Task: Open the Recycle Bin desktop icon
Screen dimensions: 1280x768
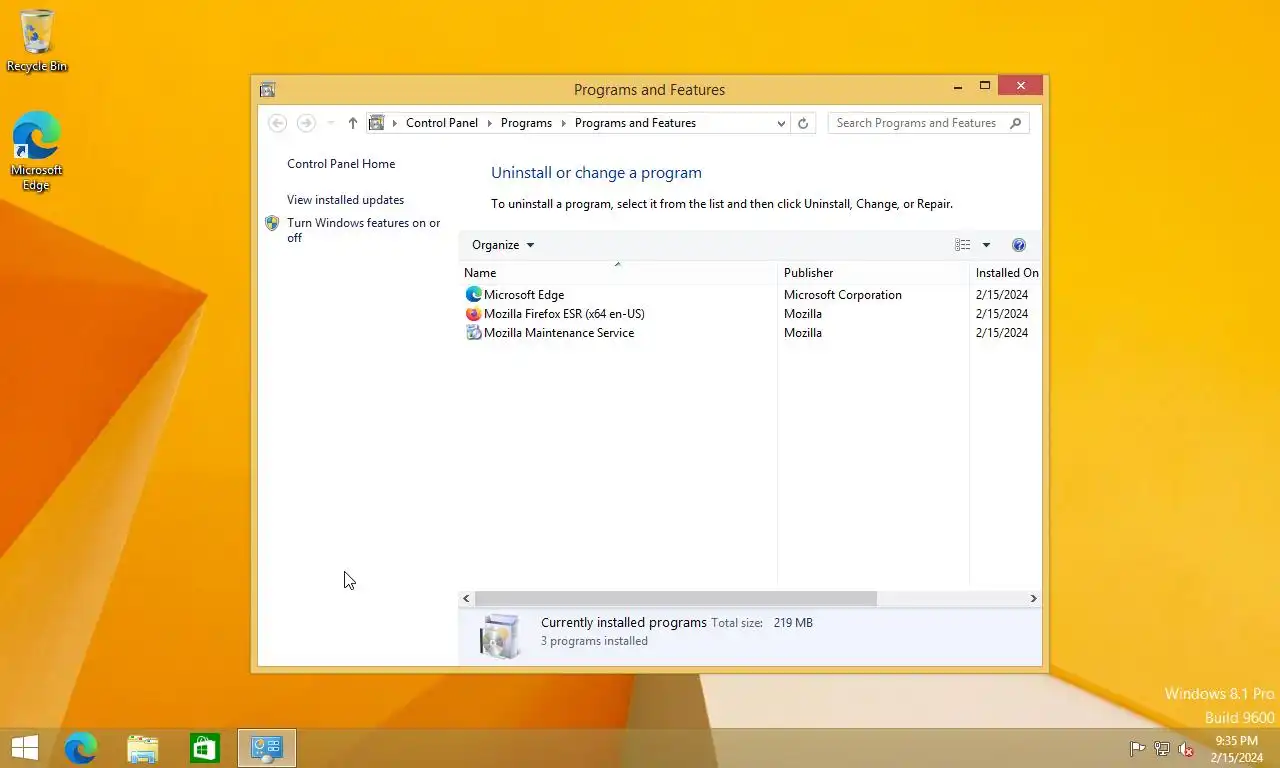Action: pyautogui.click(x=37, y=40)
